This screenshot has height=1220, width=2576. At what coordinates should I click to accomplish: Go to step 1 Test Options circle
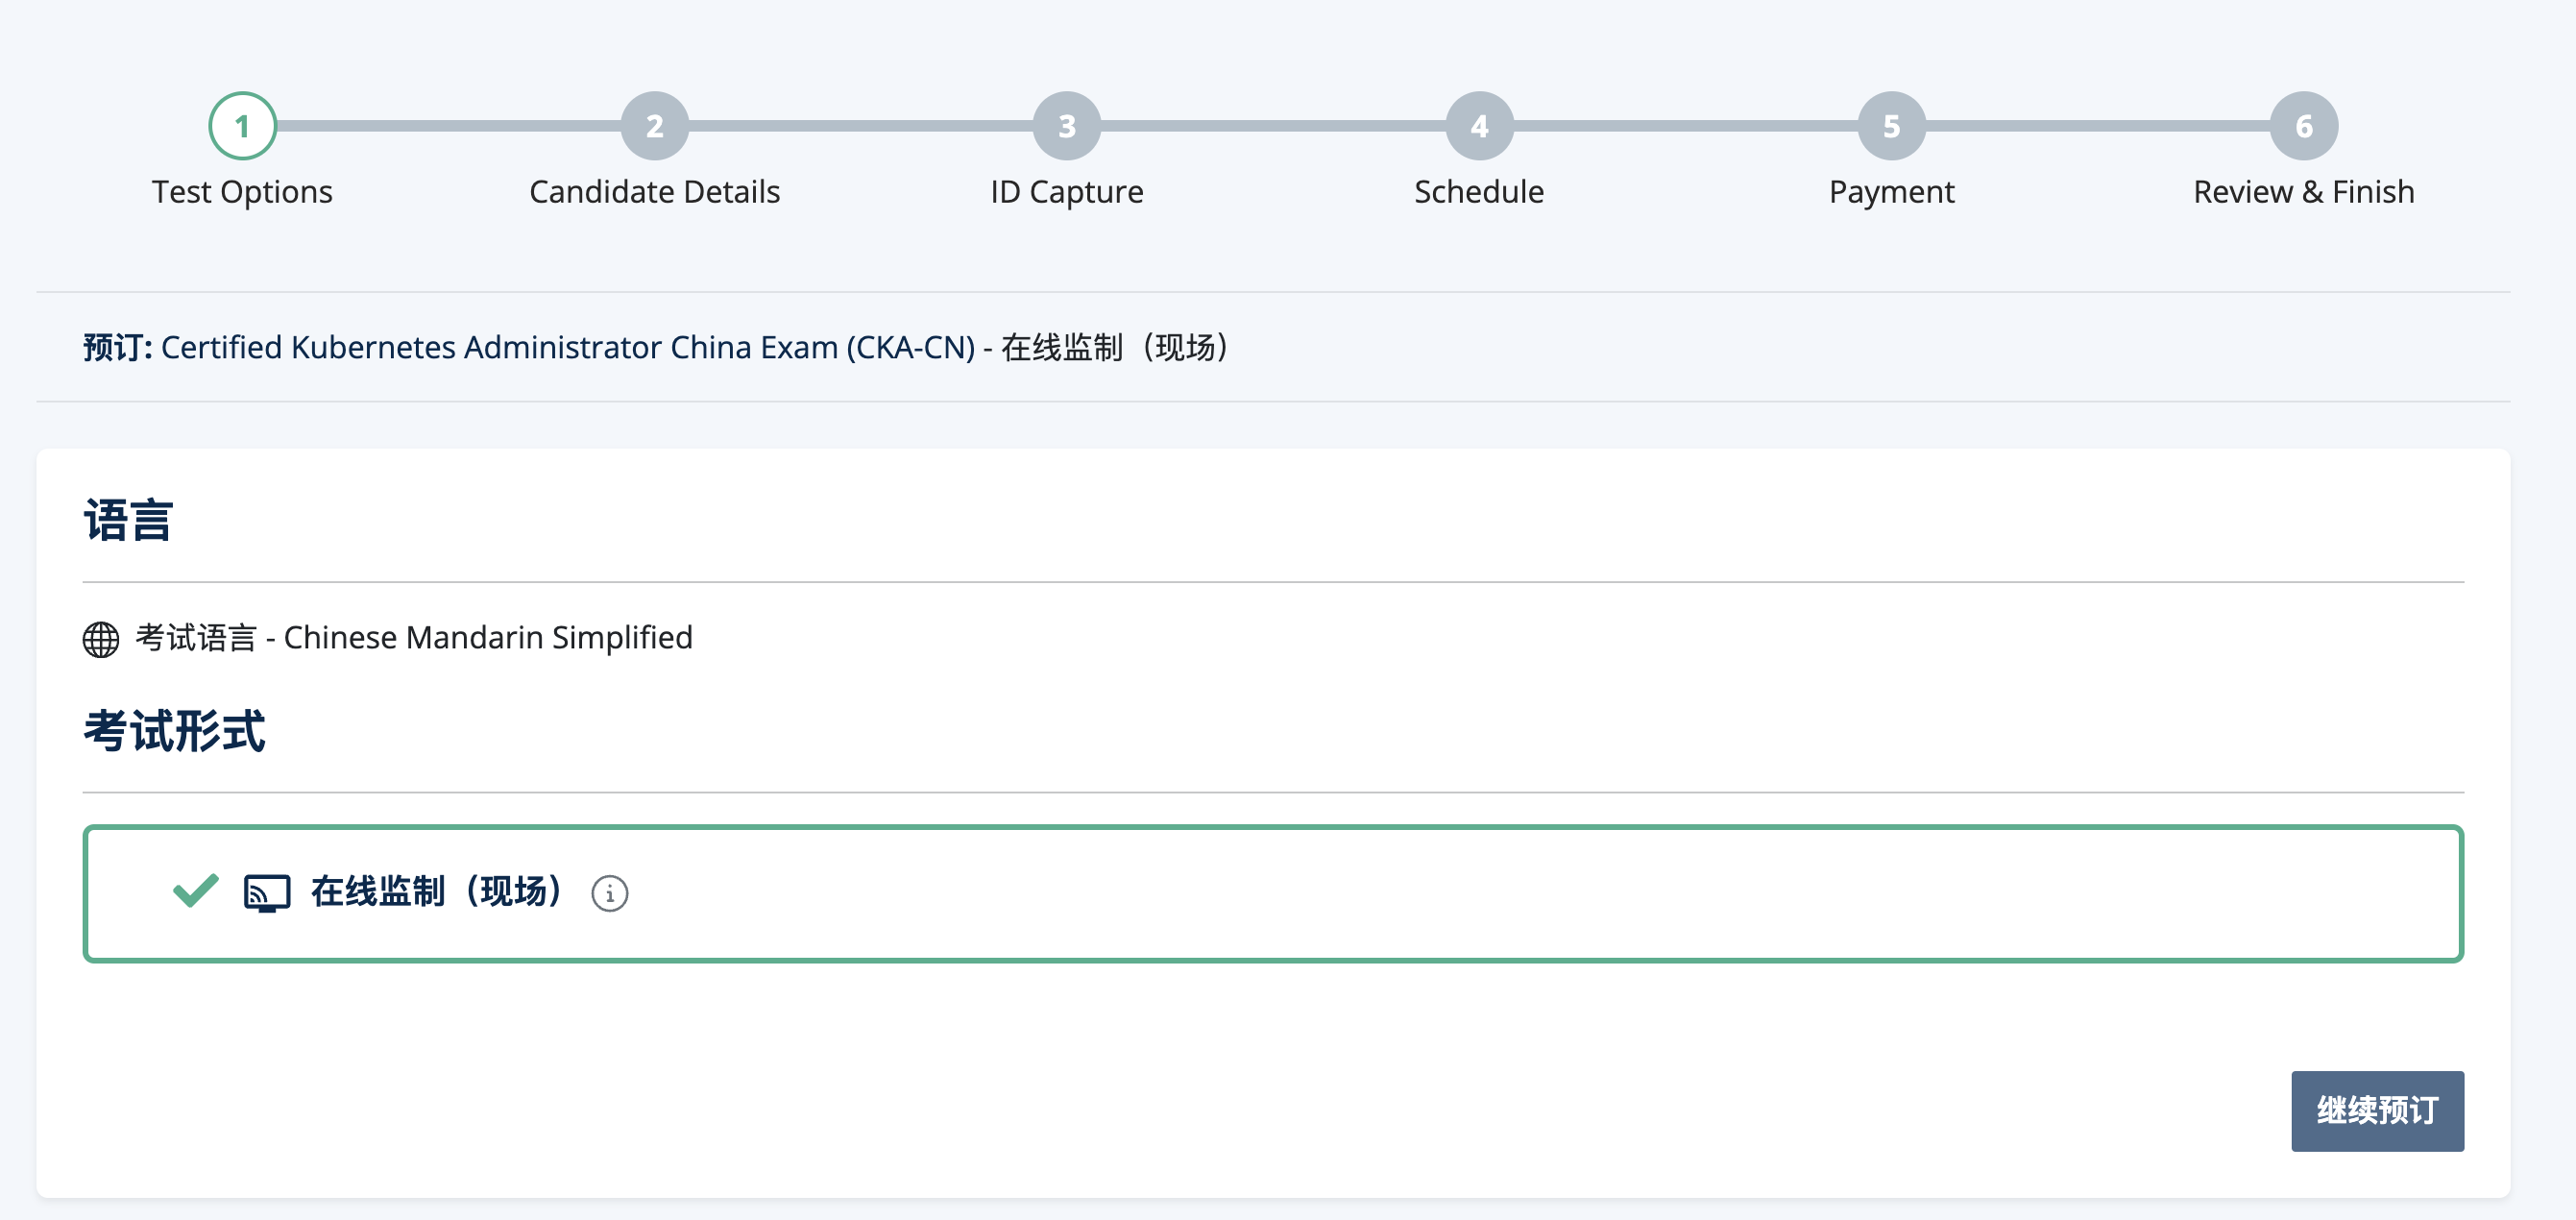click(242, 126)
